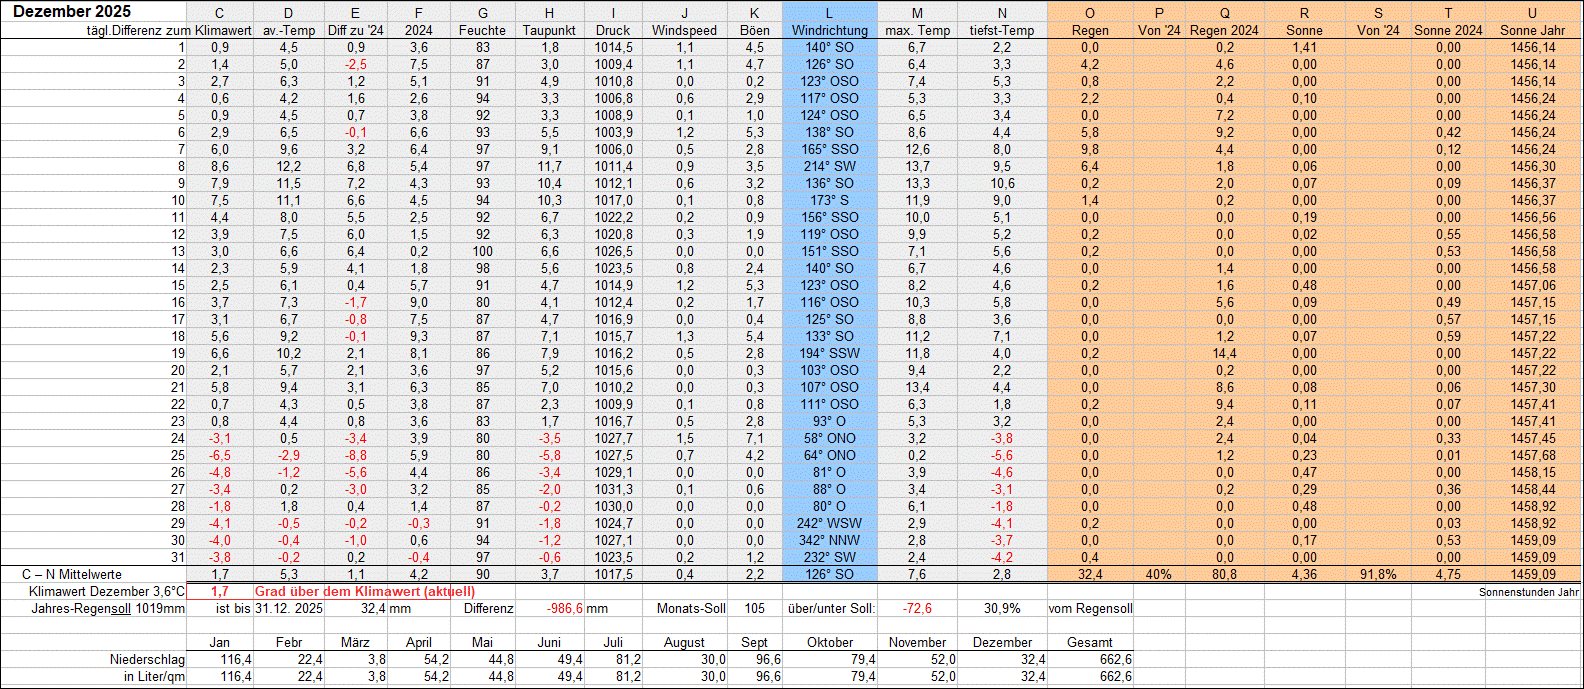
Task: Click the "Sonnenstunden Jahr" label
Action: [1529, 592]
